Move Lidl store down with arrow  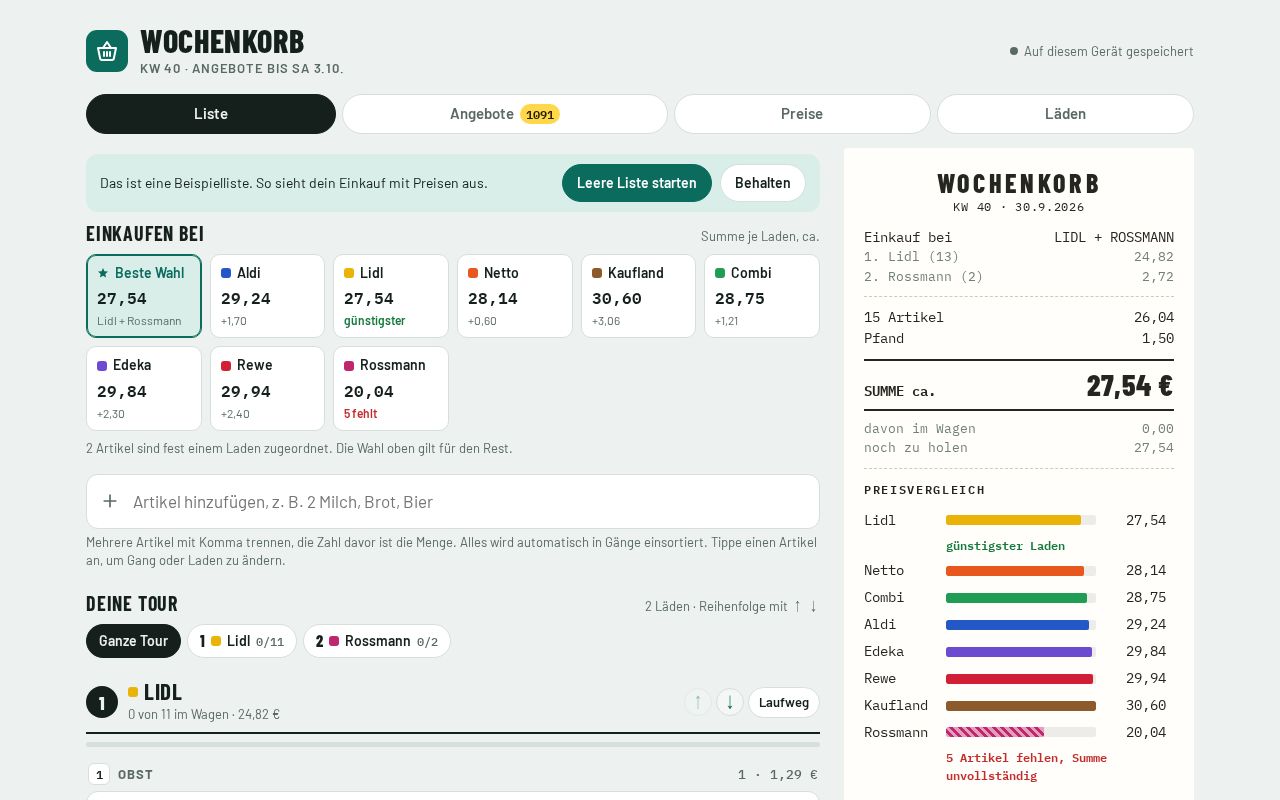tap(730, 702)
